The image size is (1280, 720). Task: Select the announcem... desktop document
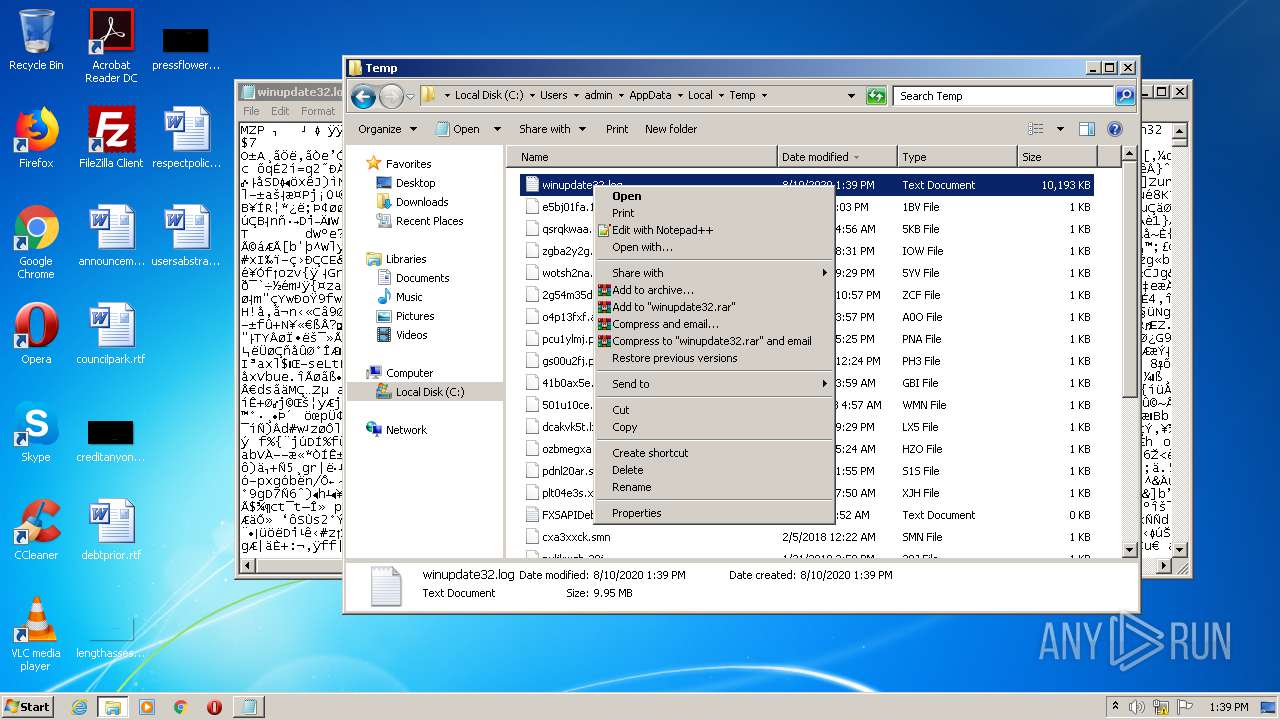(111, 236)
